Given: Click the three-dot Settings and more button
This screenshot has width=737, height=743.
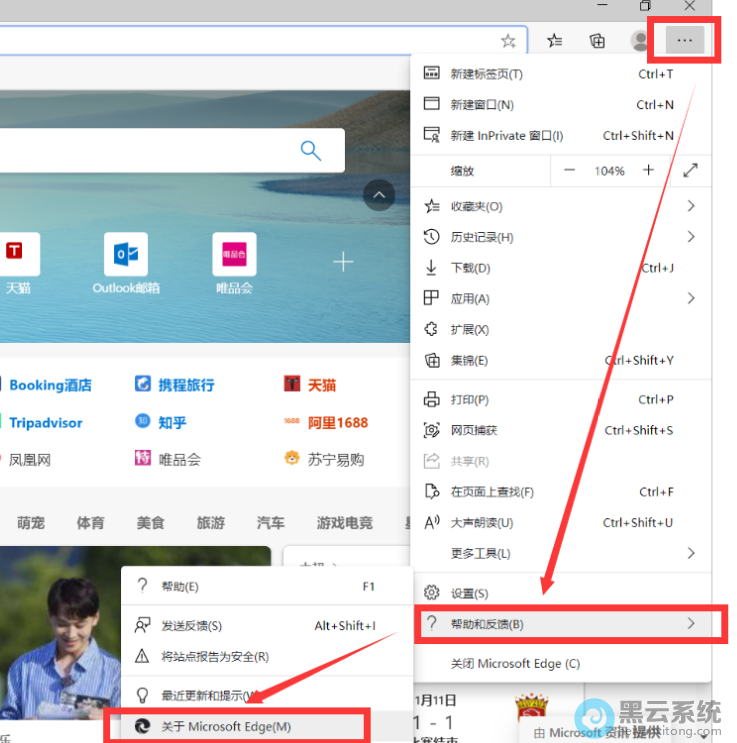Looking at the screenshot, I should (x=684, y=40).
